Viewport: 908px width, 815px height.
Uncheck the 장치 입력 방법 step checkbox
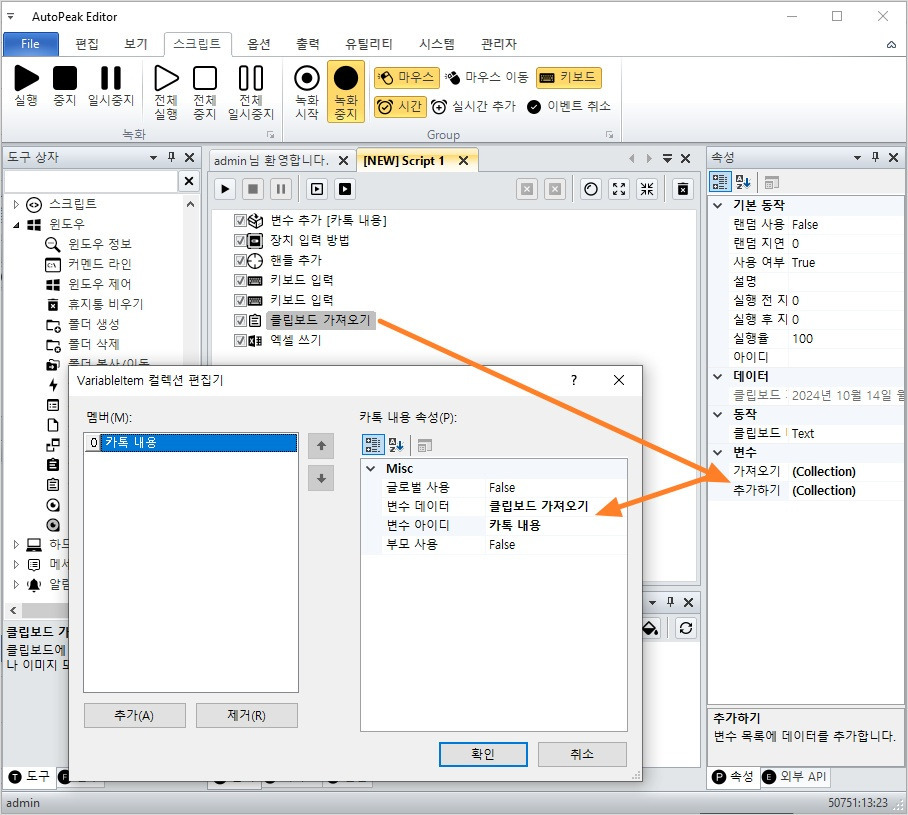click(240, 240)
